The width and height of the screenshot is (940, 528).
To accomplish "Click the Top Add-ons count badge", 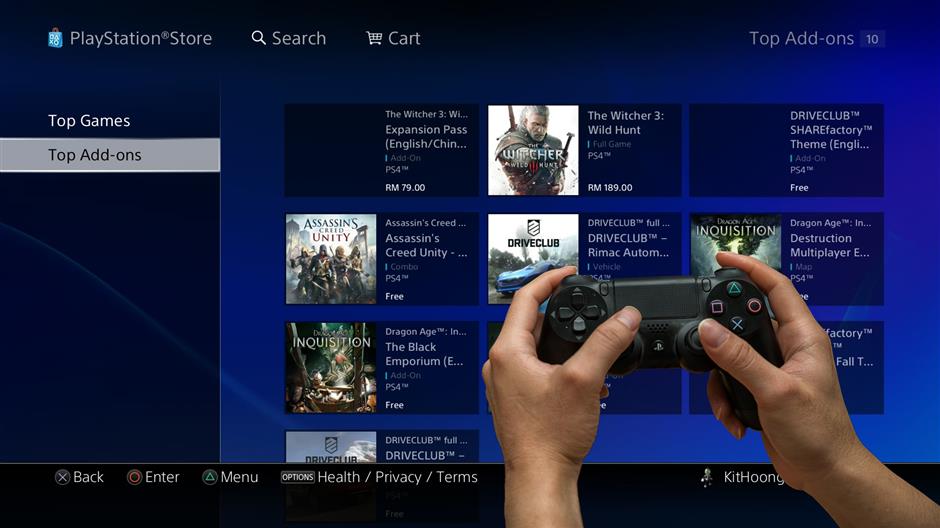I will (872, 39).
